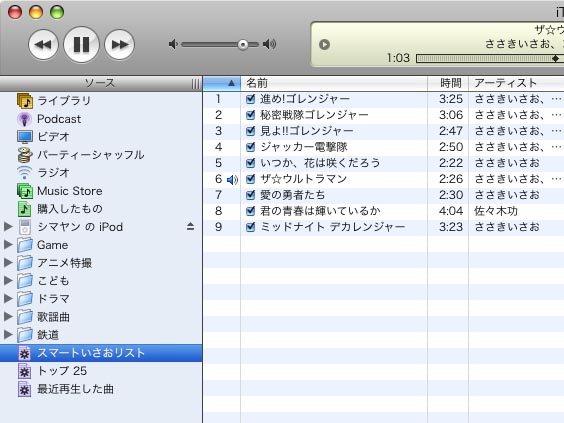Sort by アーティスト column header
The height and width of the screenshot is (423, 564).
tap(517, 83)
